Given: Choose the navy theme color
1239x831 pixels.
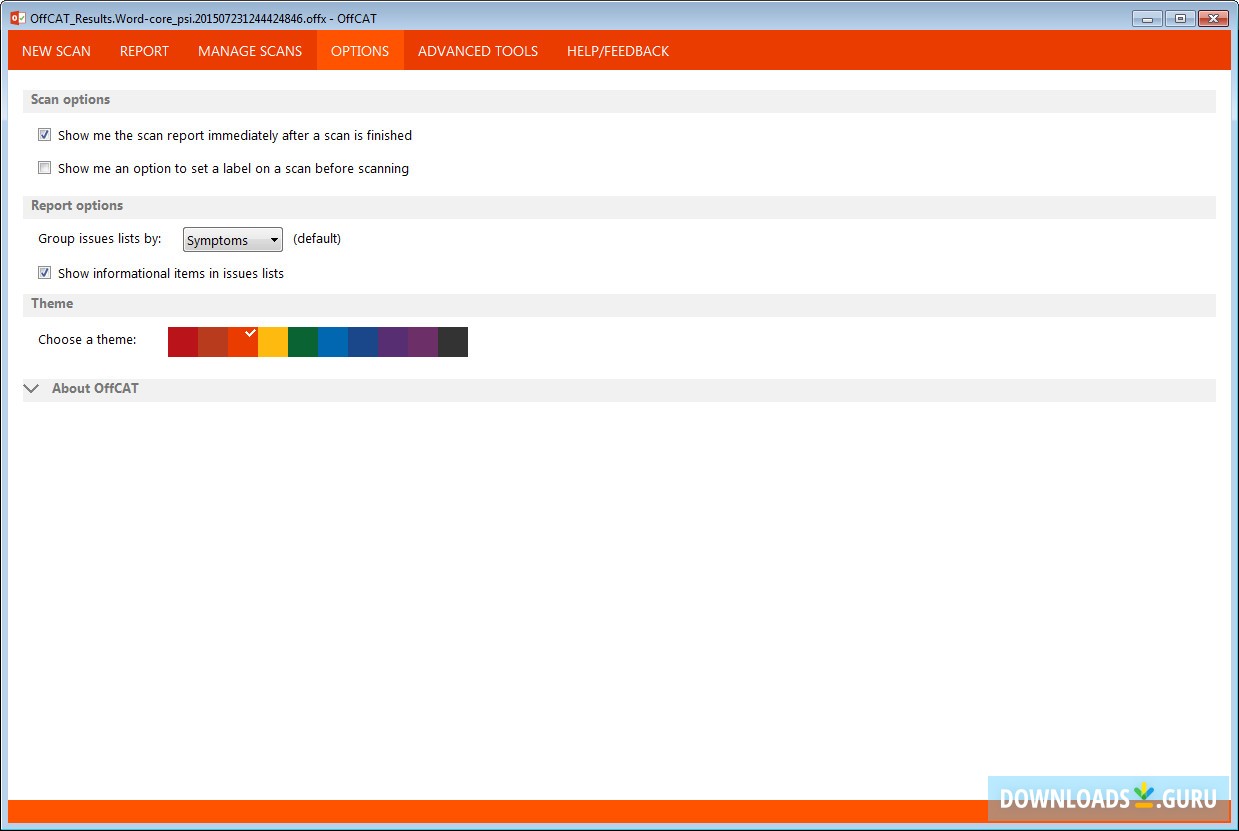Looking at the screenshot, I should click(362, 342).
